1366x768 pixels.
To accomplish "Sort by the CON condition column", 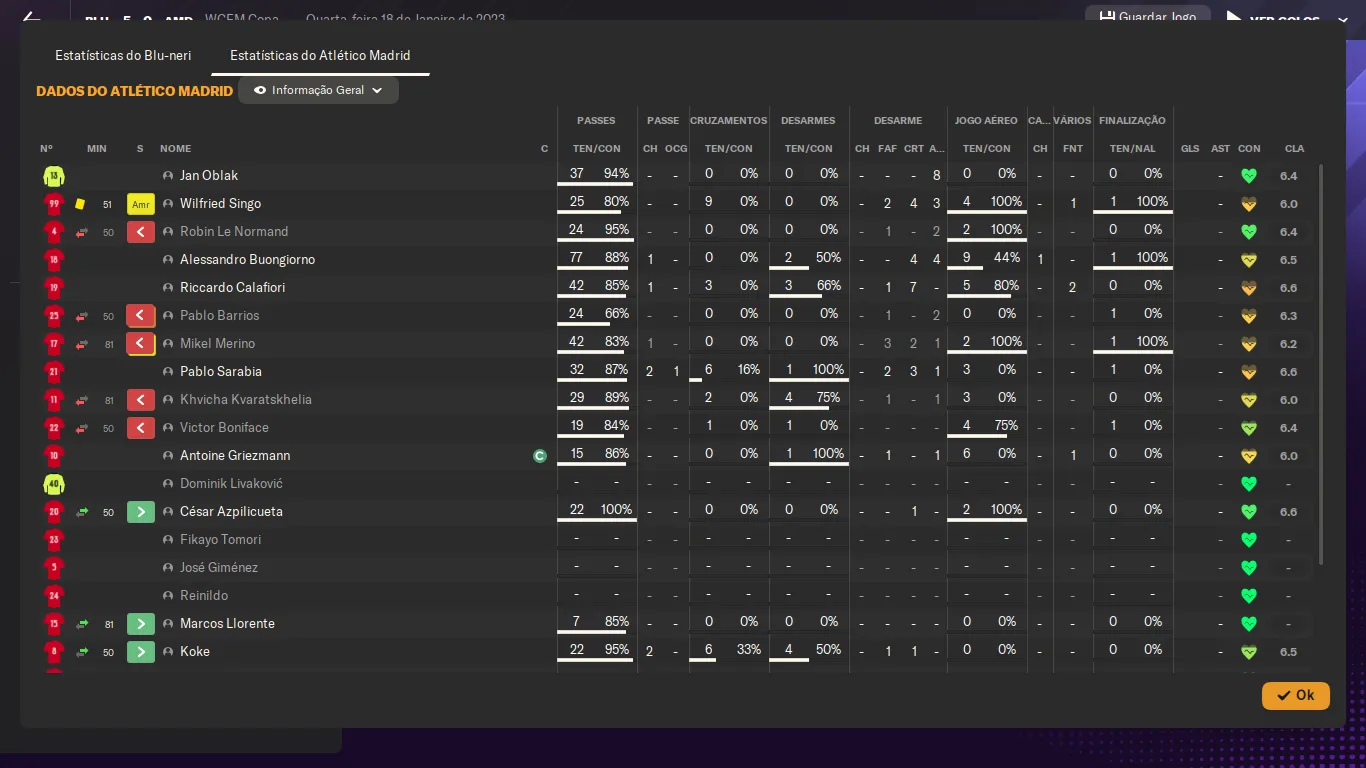I will 1249,149.
